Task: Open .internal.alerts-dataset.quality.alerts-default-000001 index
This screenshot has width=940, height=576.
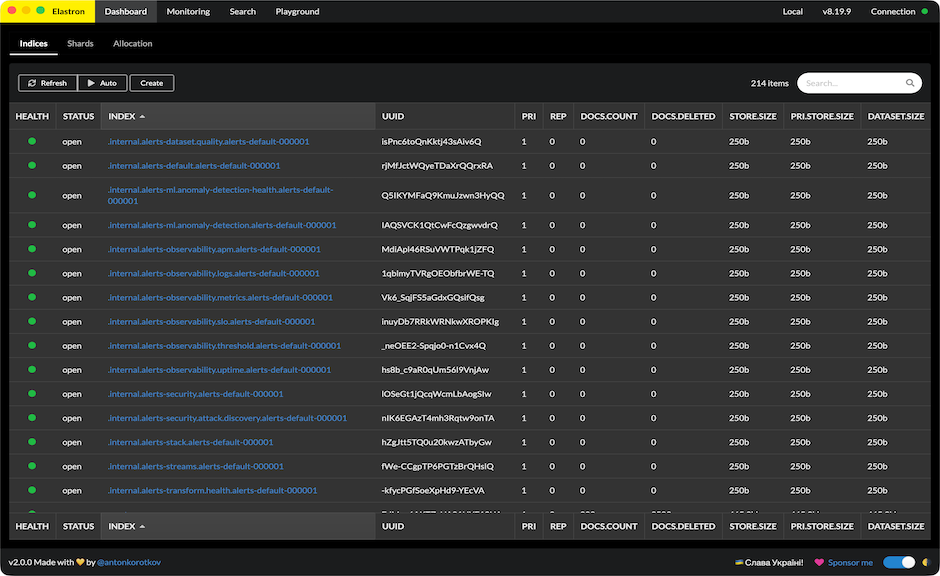Action: coord(209,141)
